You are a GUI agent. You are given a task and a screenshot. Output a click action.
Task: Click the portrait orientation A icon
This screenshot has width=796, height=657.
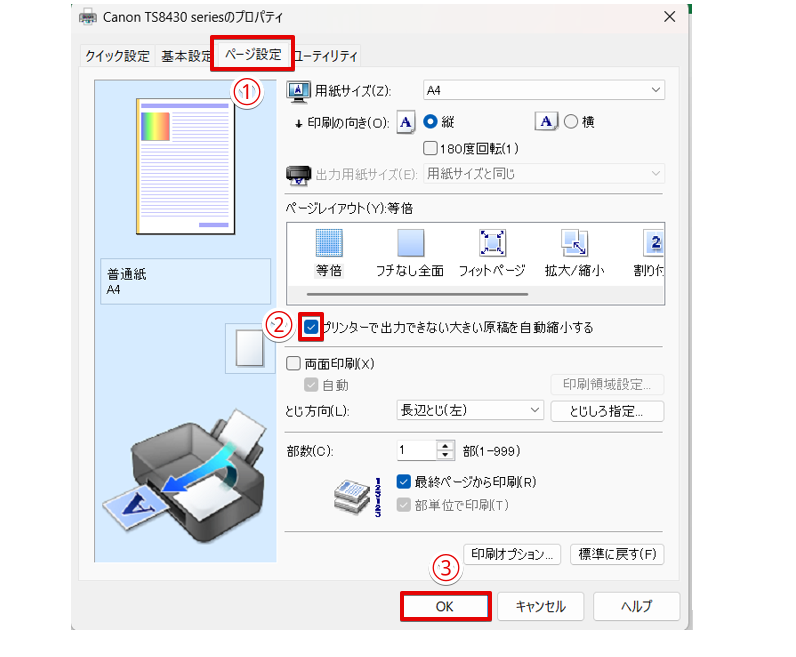point(406,122)
